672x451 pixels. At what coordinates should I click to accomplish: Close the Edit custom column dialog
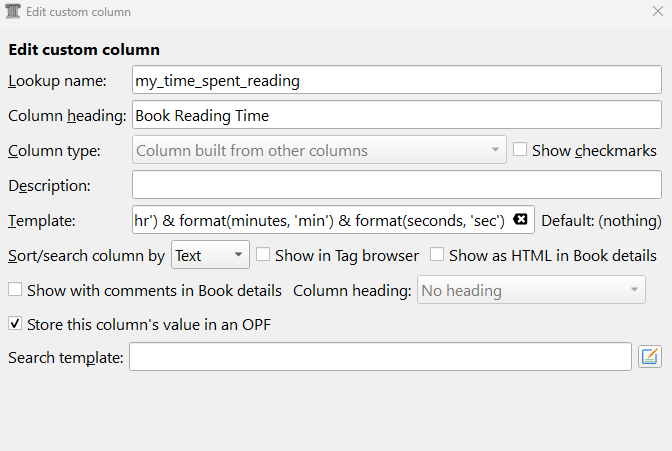[657, 12]
